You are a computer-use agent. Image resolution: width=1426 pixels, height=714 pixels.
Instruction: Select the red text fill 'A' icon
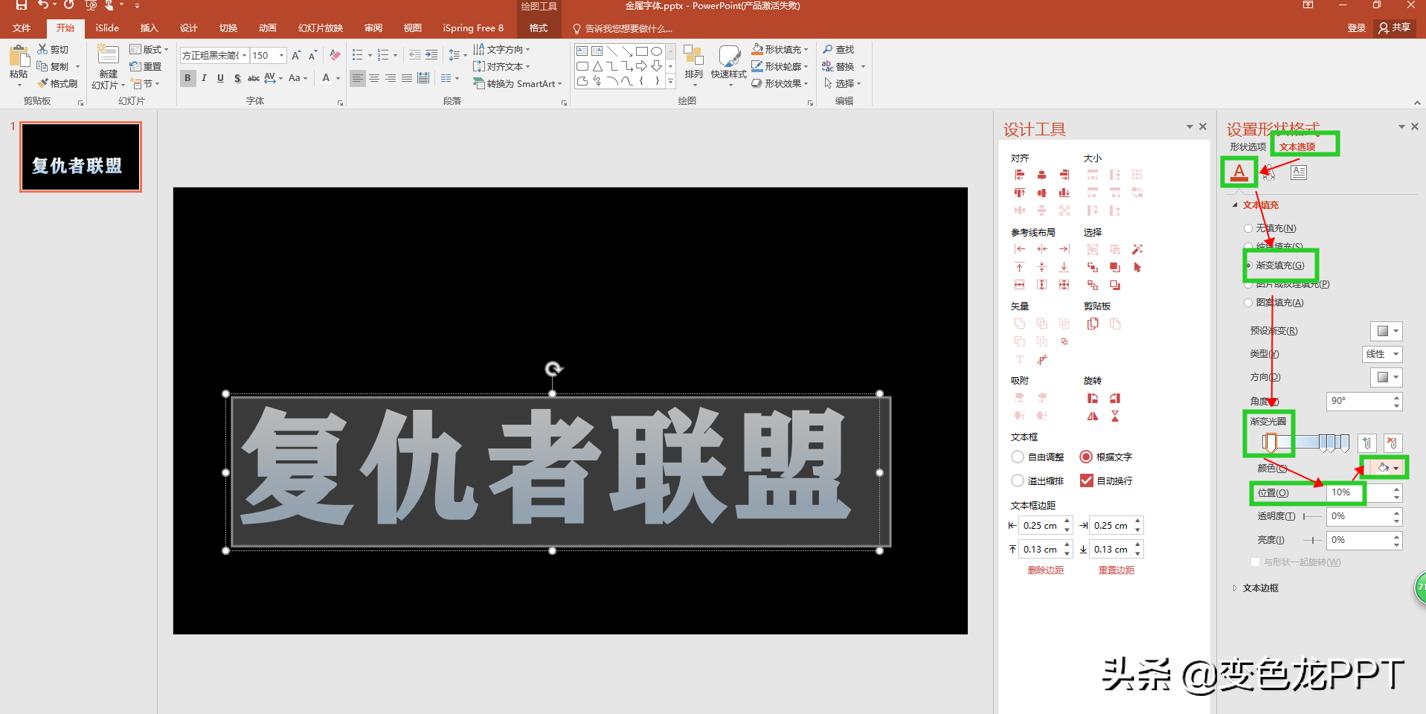point(1238,171)
